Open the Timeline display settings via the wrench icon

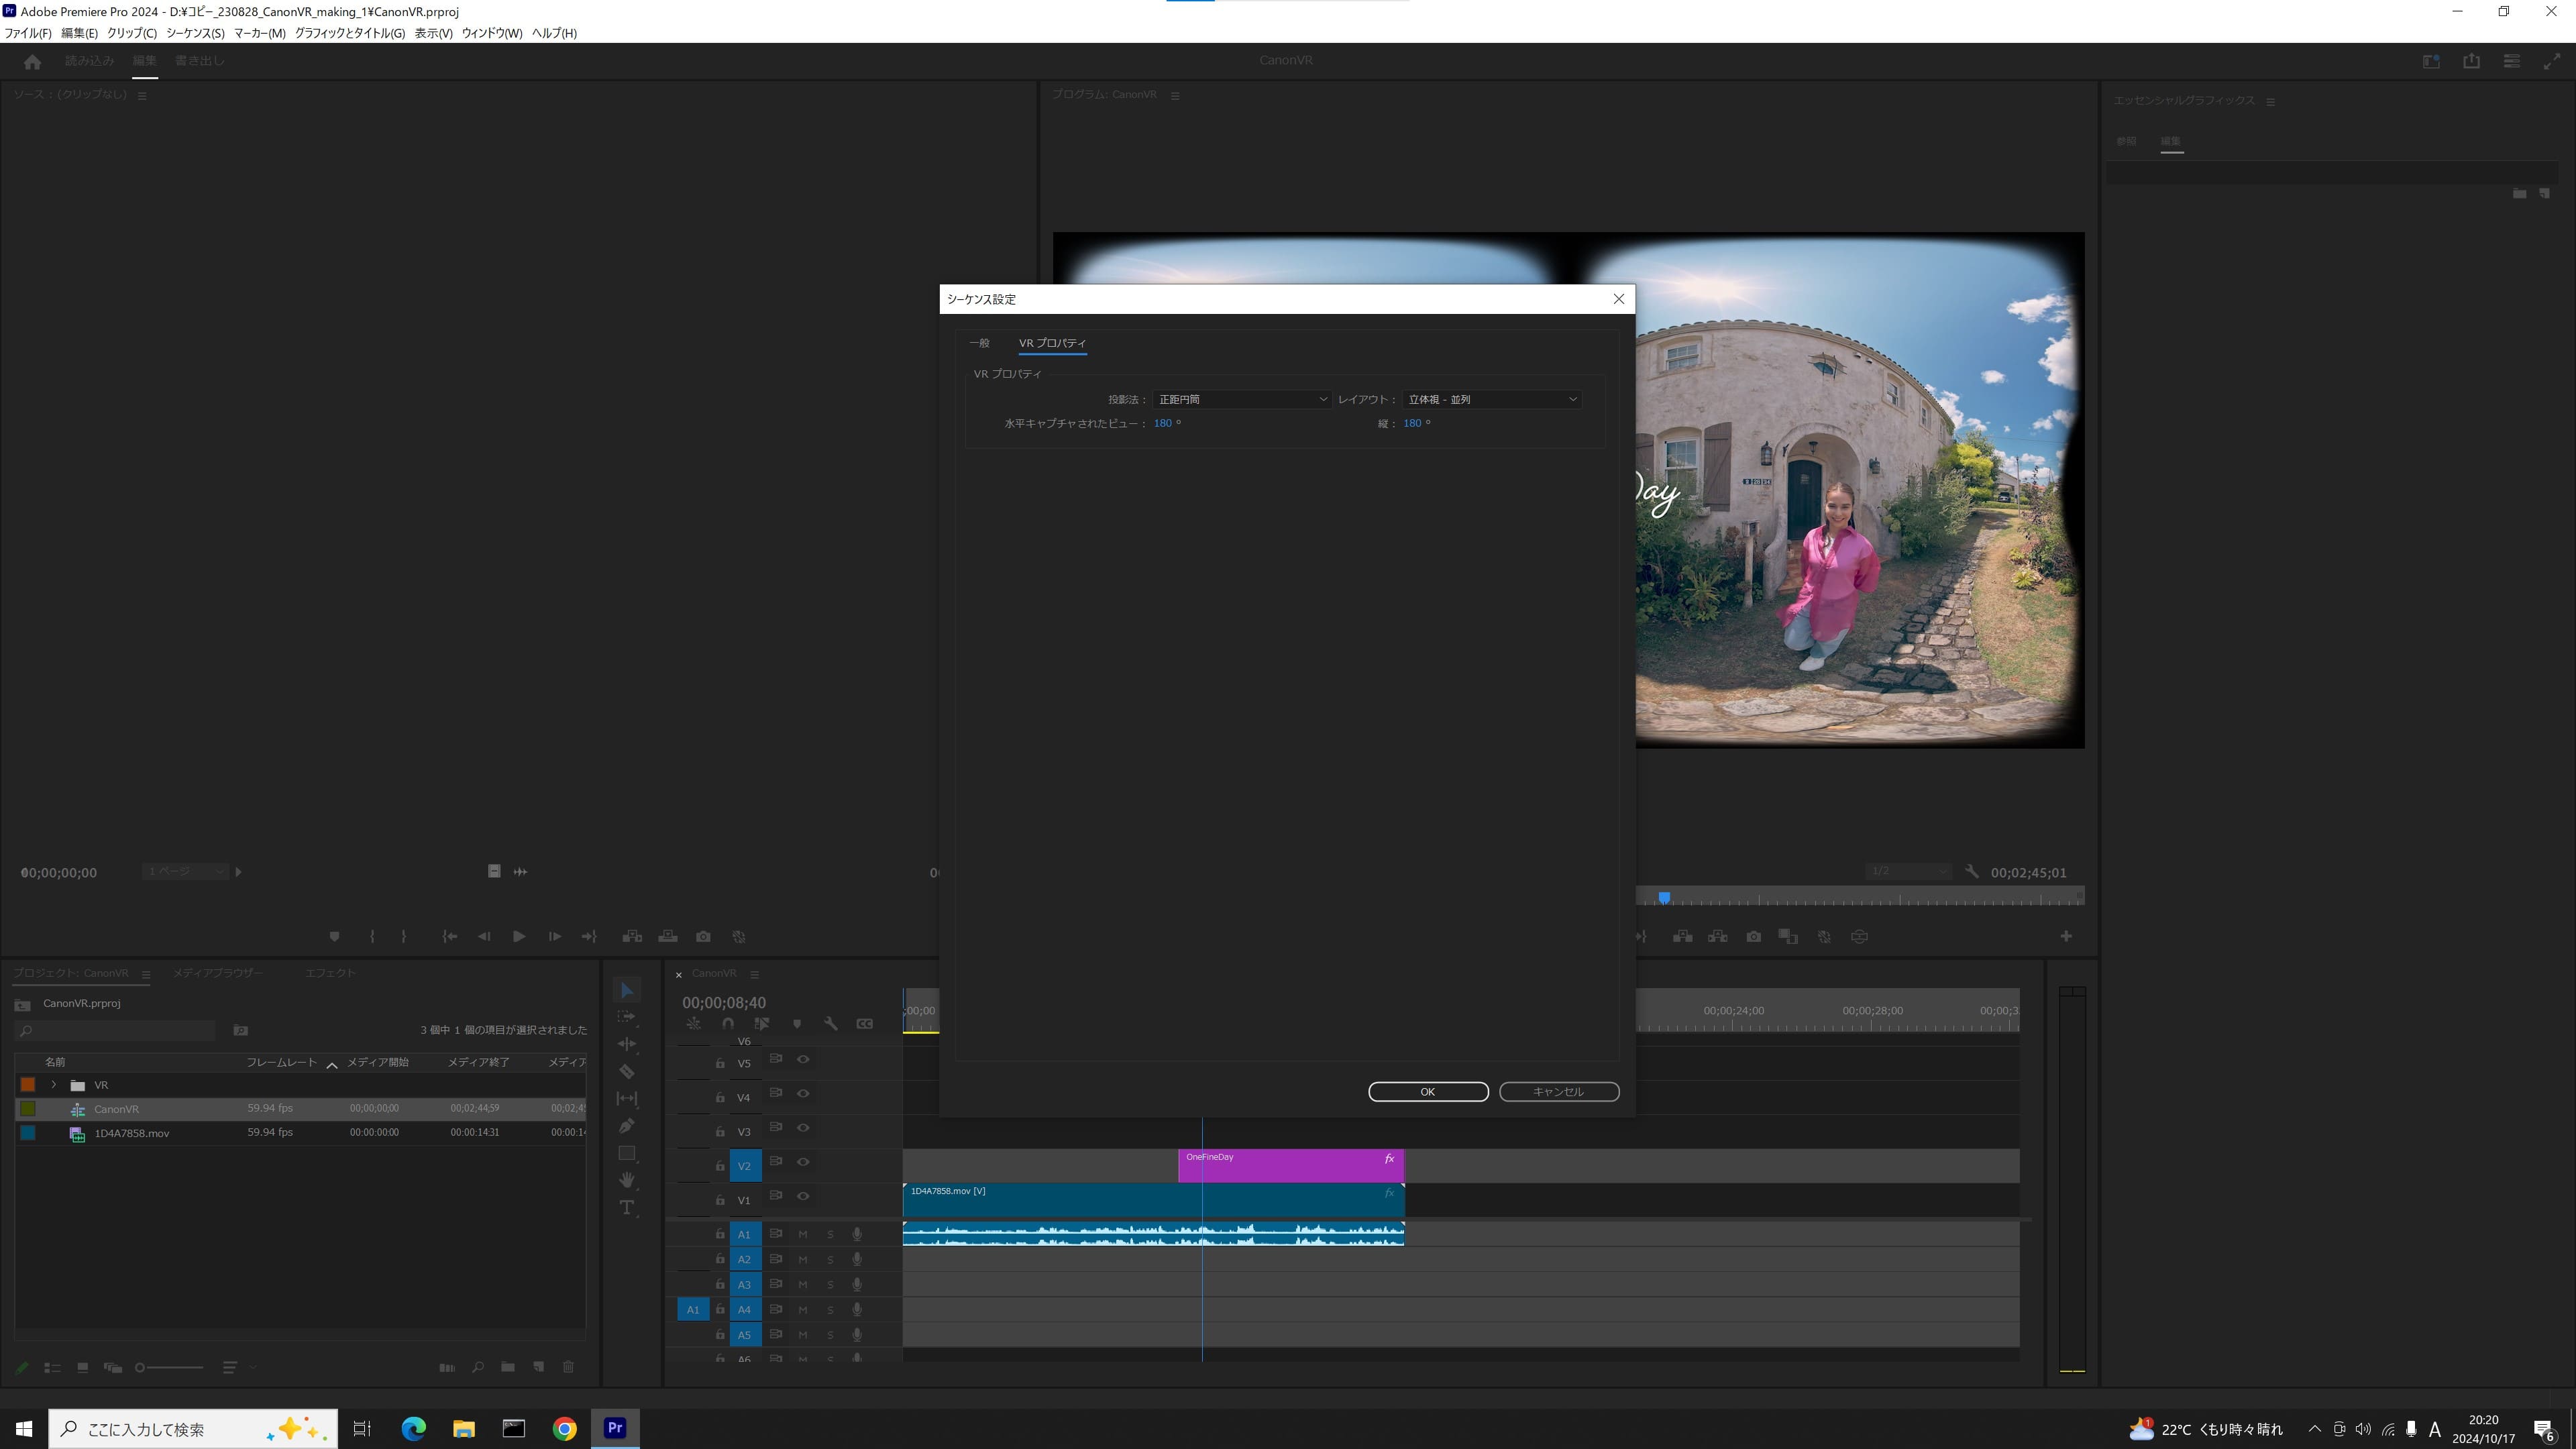pos(831,1024)
